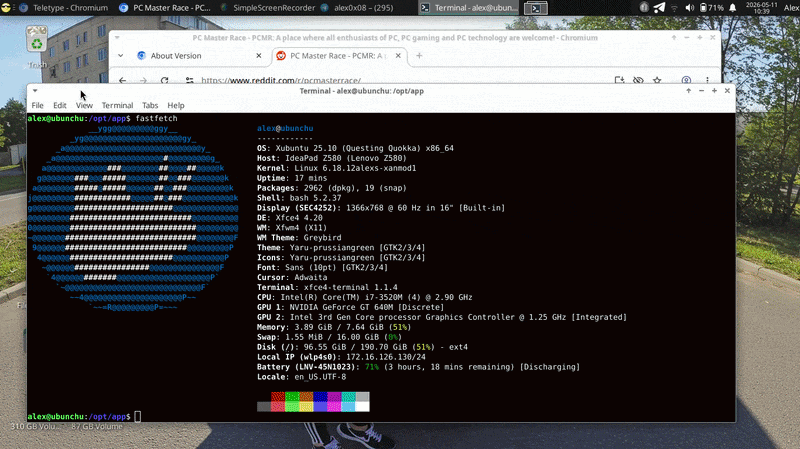Click the icon-only terminal taskbar button
800x449 pixels.
click(536, 8)
